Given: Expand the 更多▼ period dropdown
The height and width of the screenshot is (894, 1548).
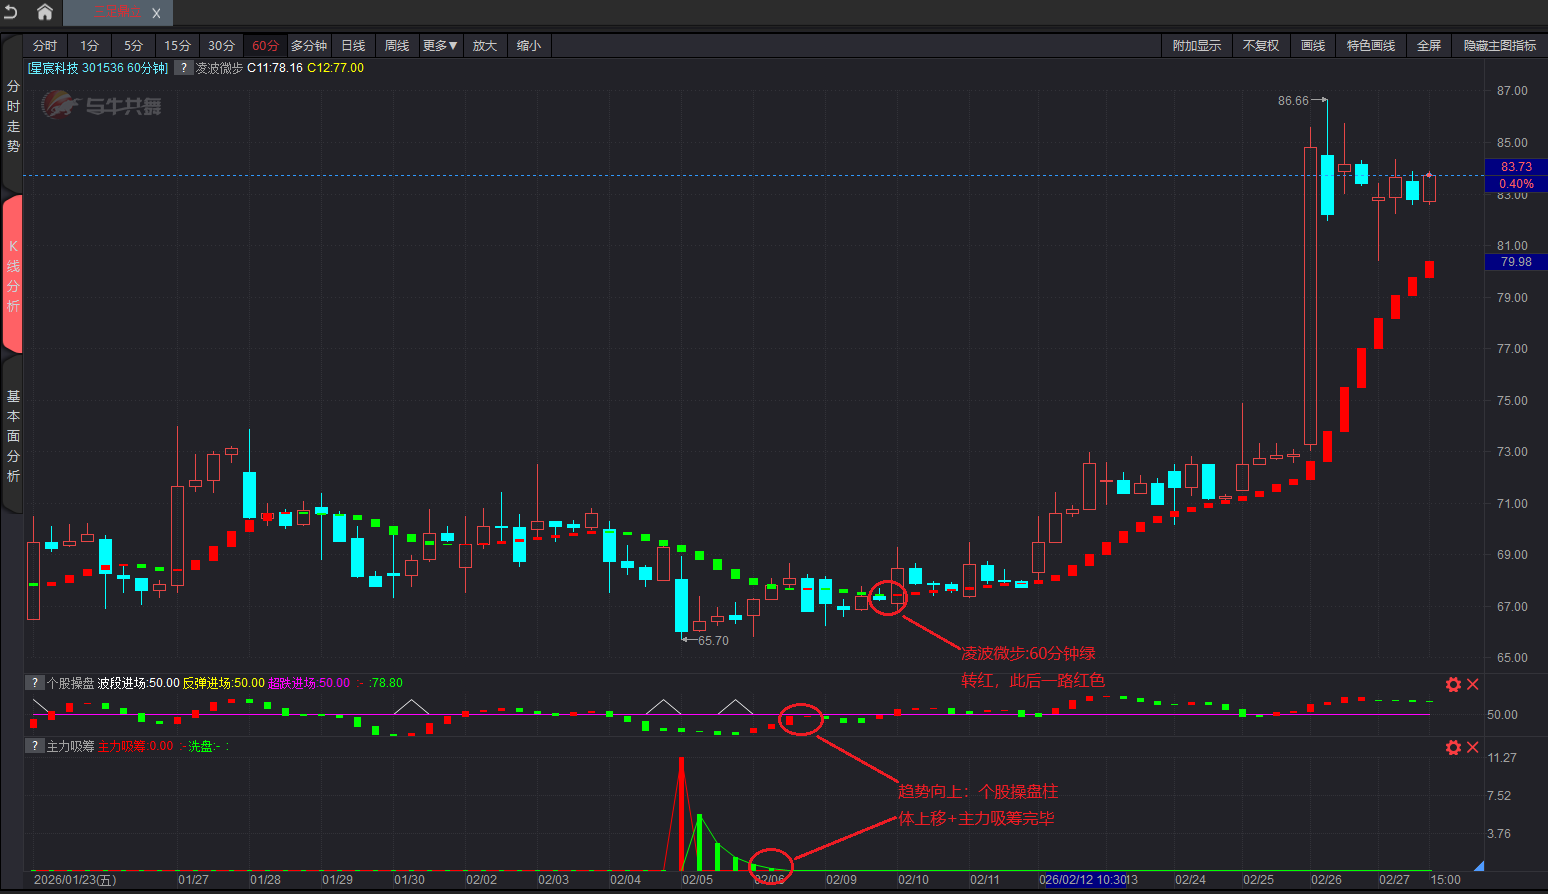Looking at the screenshot, I should tap(439, 46).
